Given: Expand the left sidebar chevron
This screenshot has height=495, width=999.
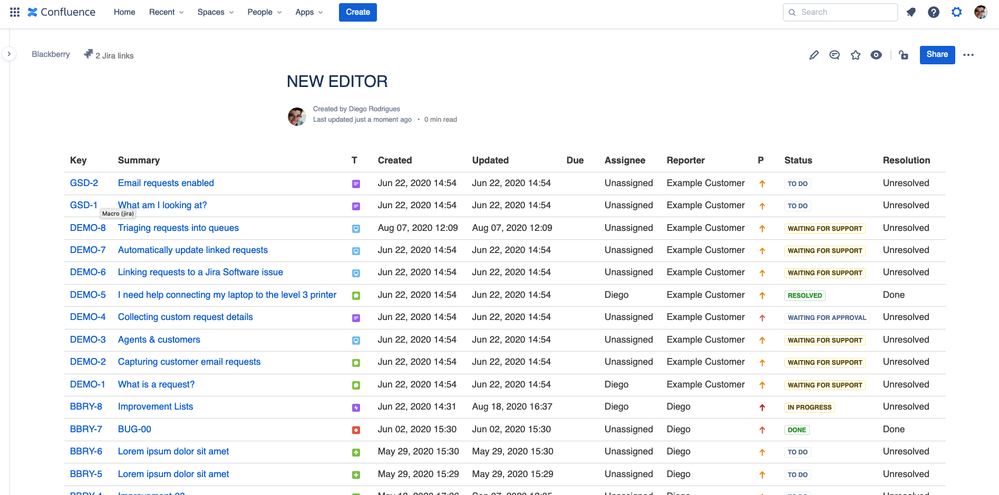Looking at the screenshot, I should 9,54.
